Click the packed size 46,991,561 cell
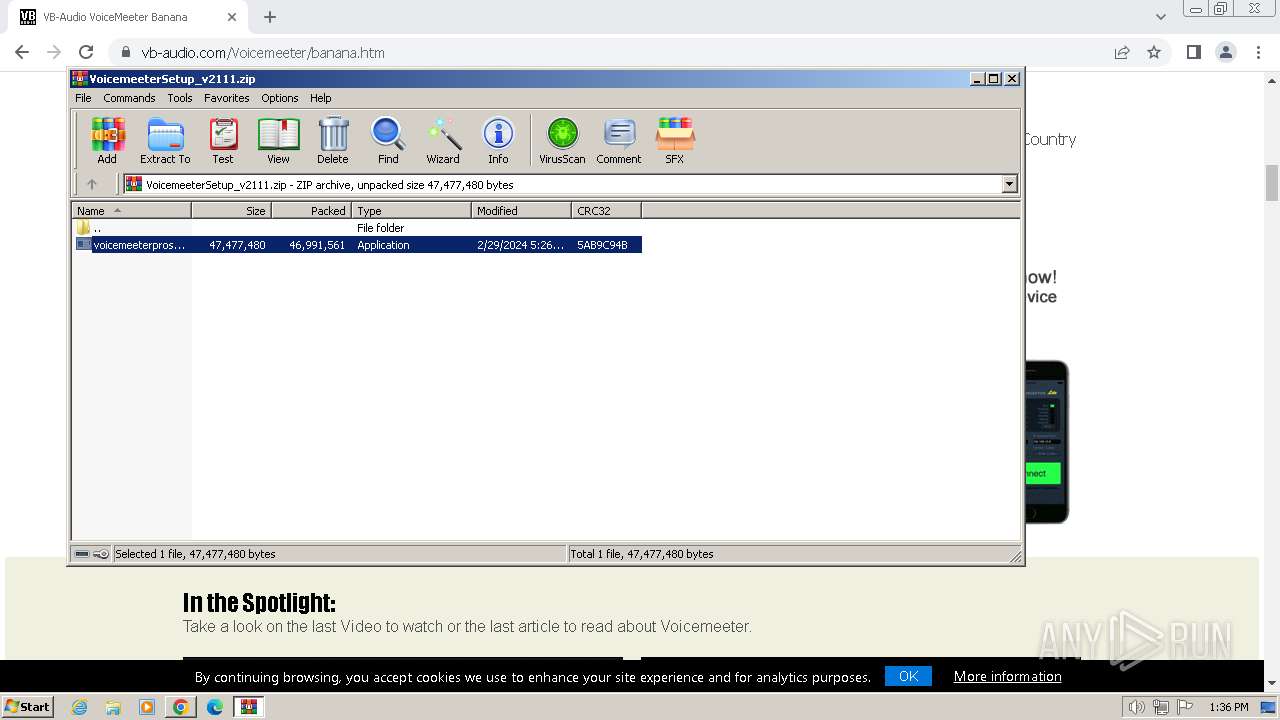 317,245
